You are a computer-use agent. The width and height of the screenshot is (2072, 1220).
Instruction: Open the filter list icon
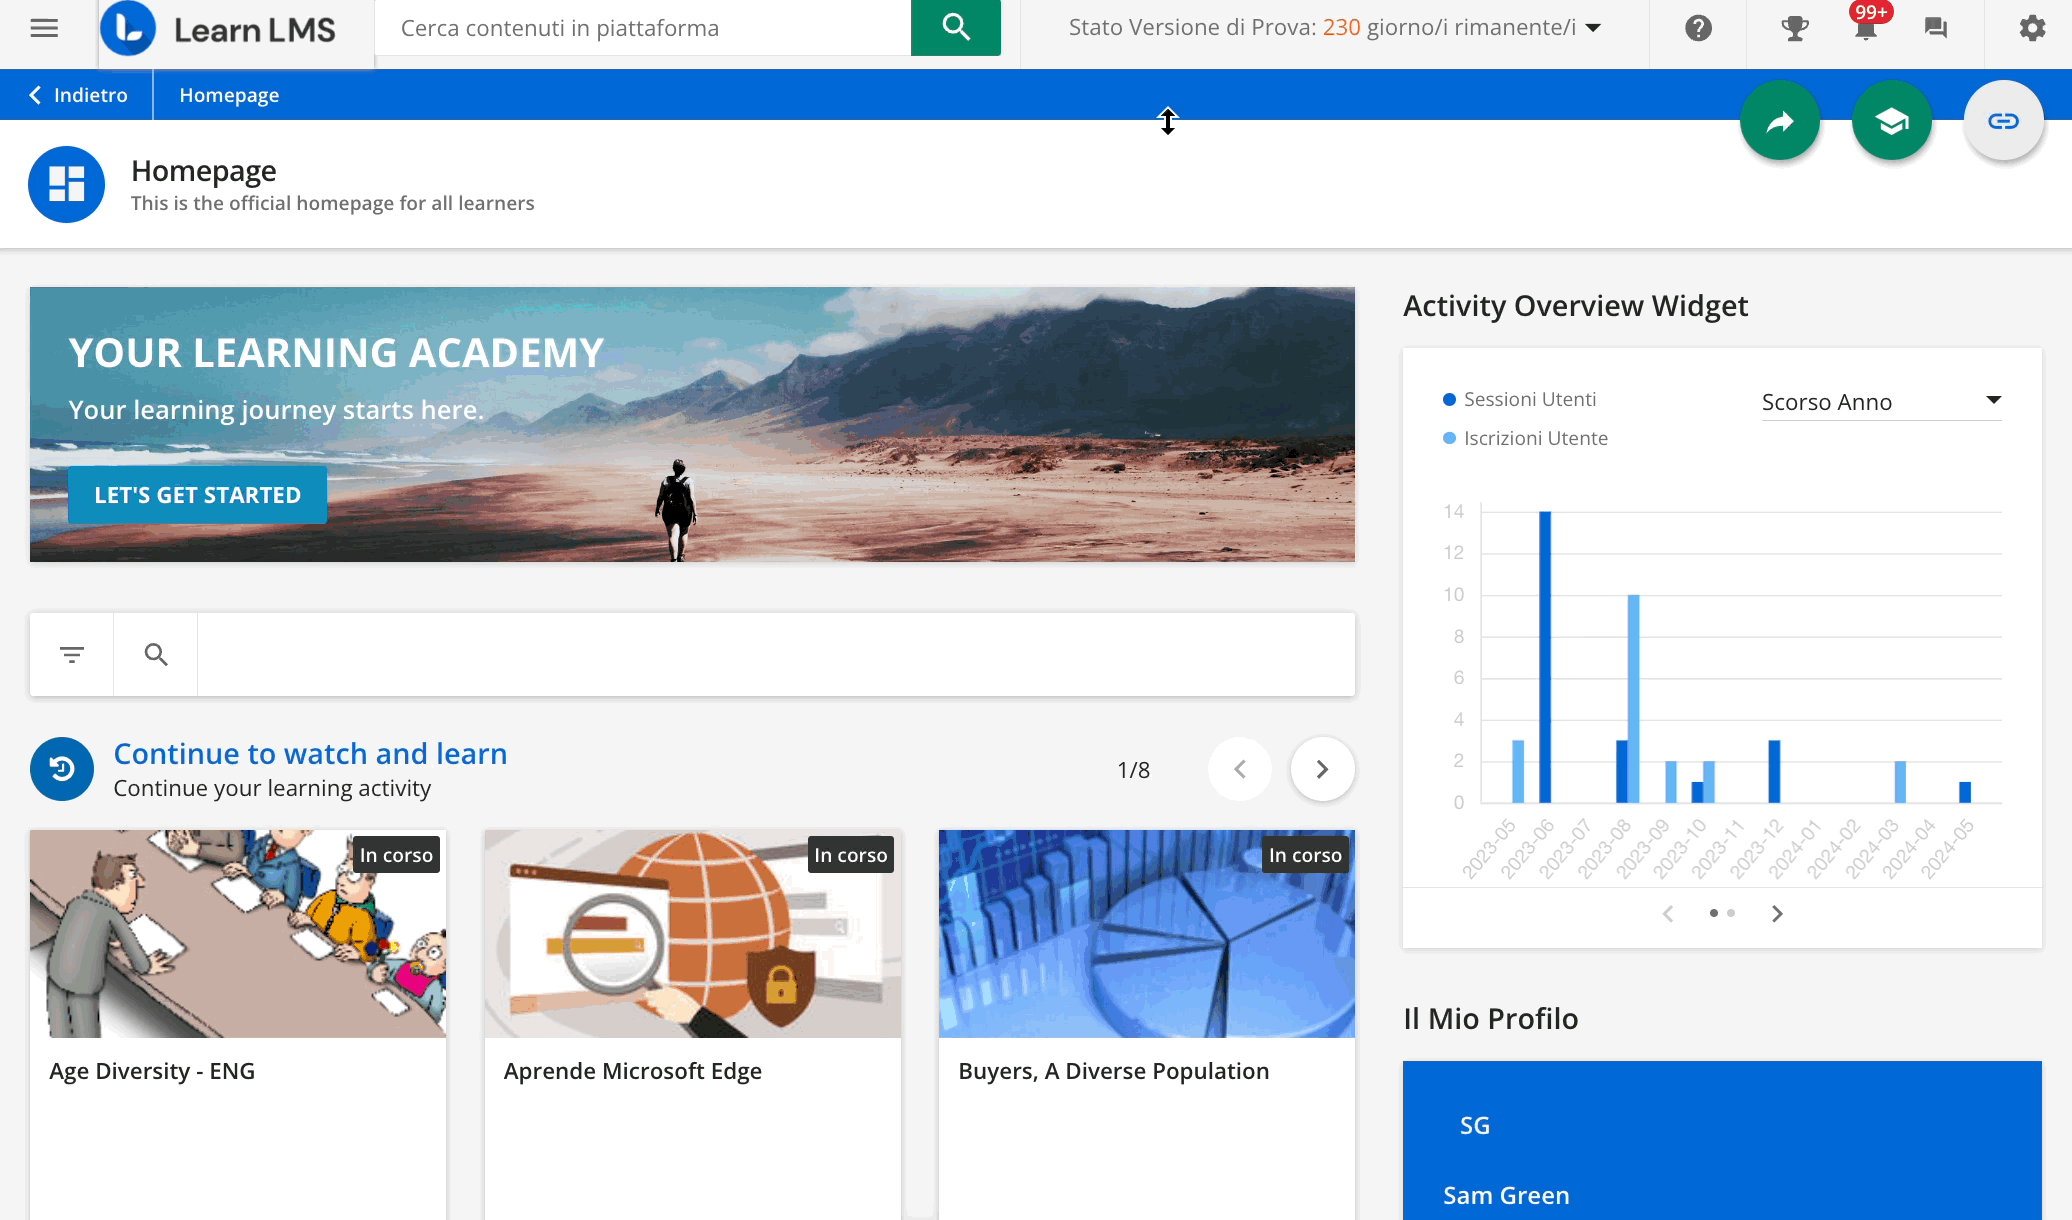coord(72,655)
